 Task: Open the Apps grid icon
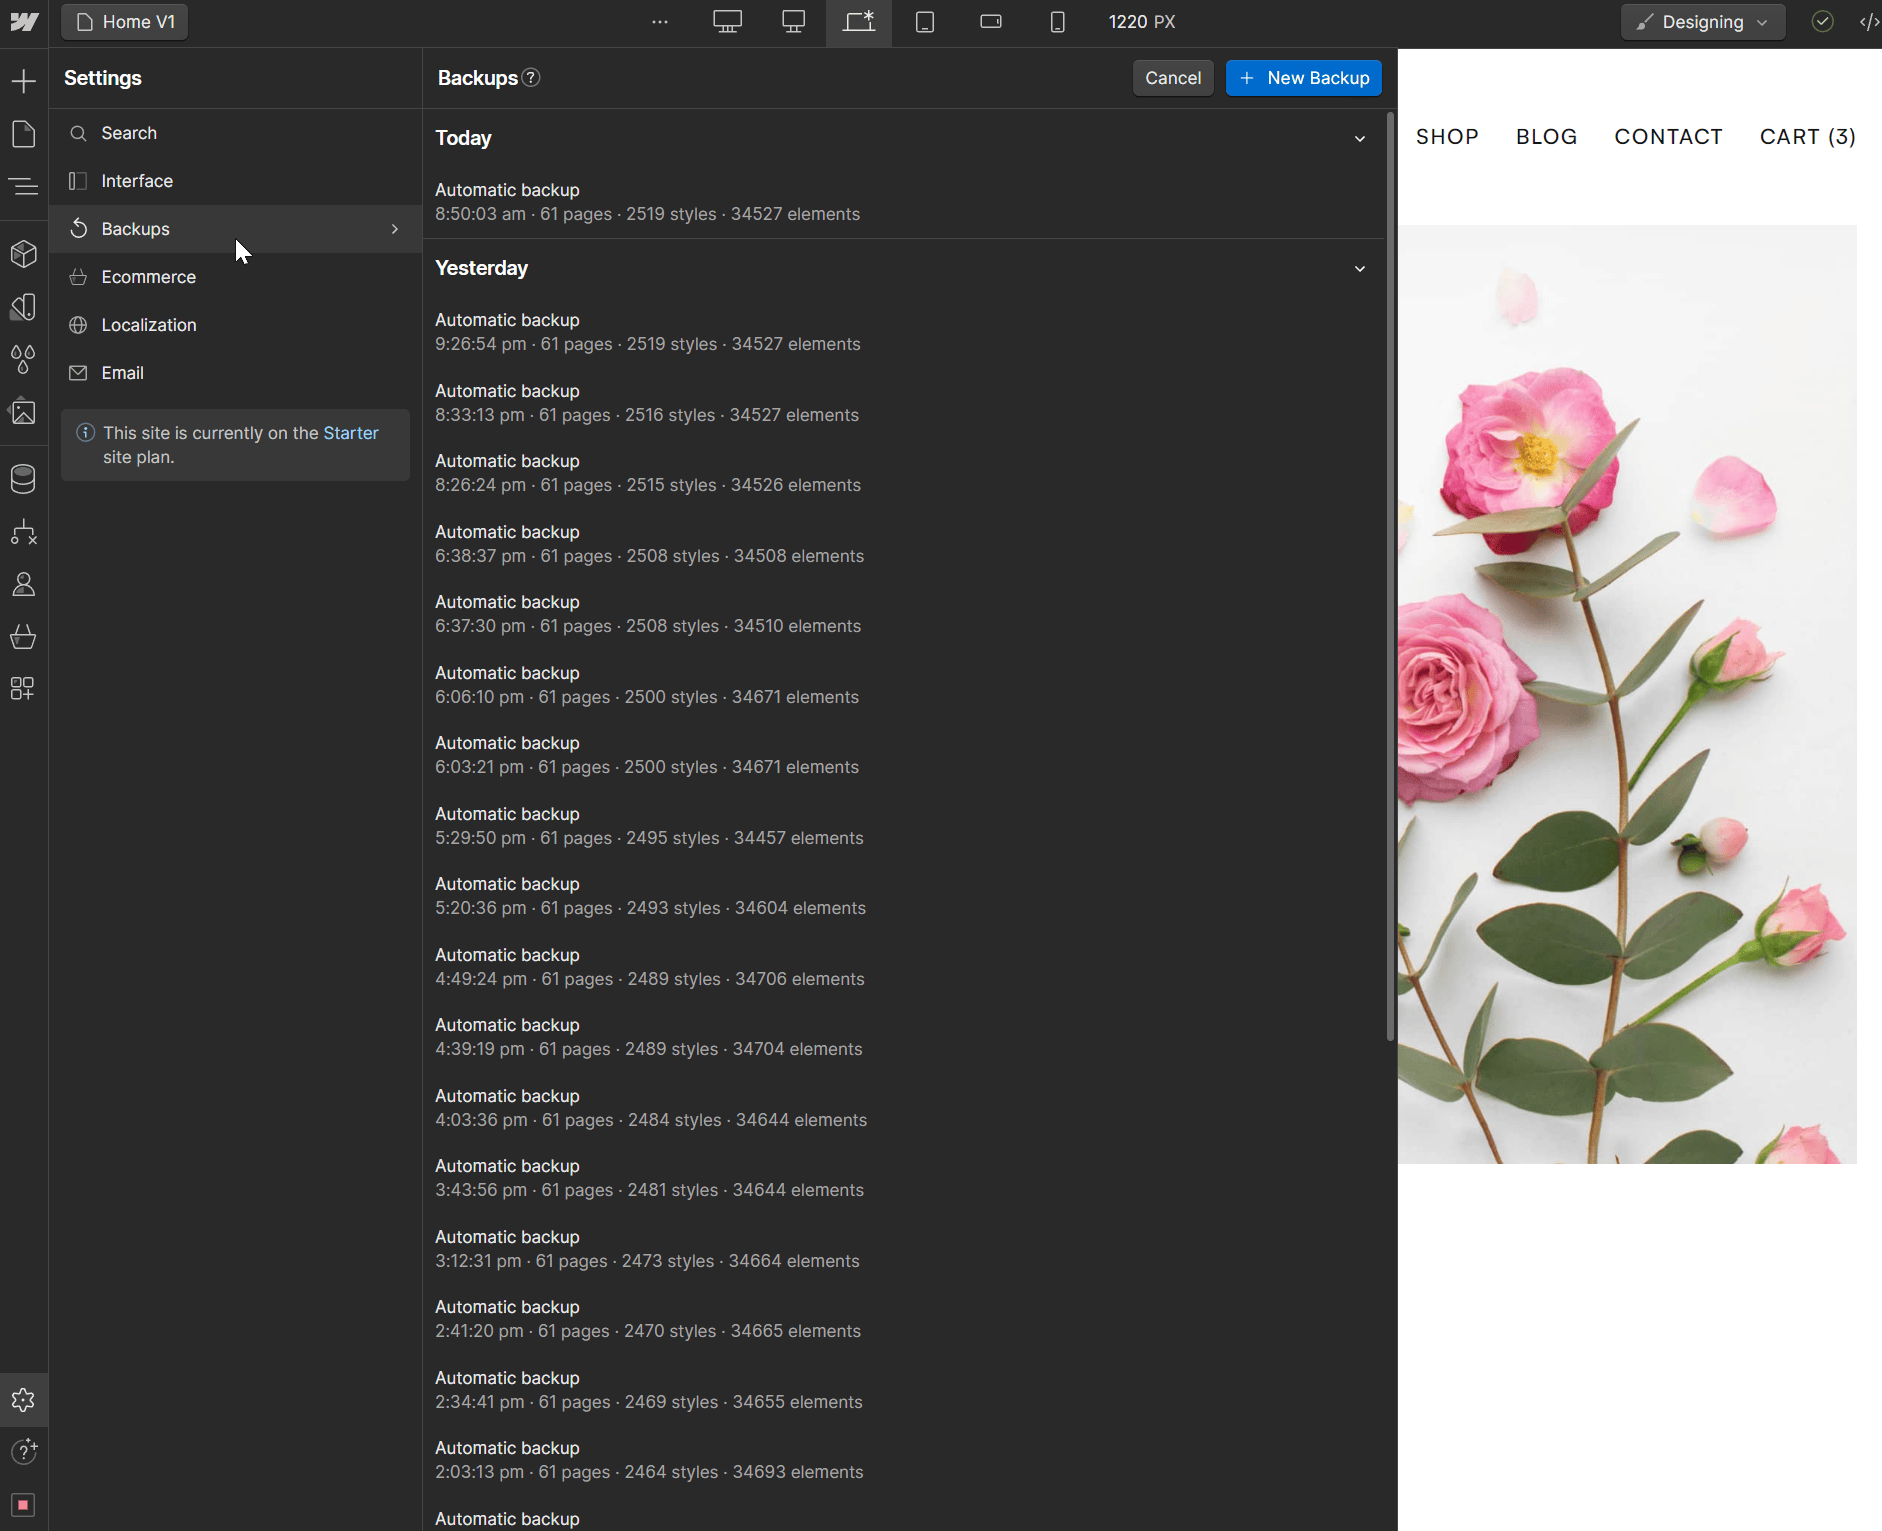click(24, 689)
